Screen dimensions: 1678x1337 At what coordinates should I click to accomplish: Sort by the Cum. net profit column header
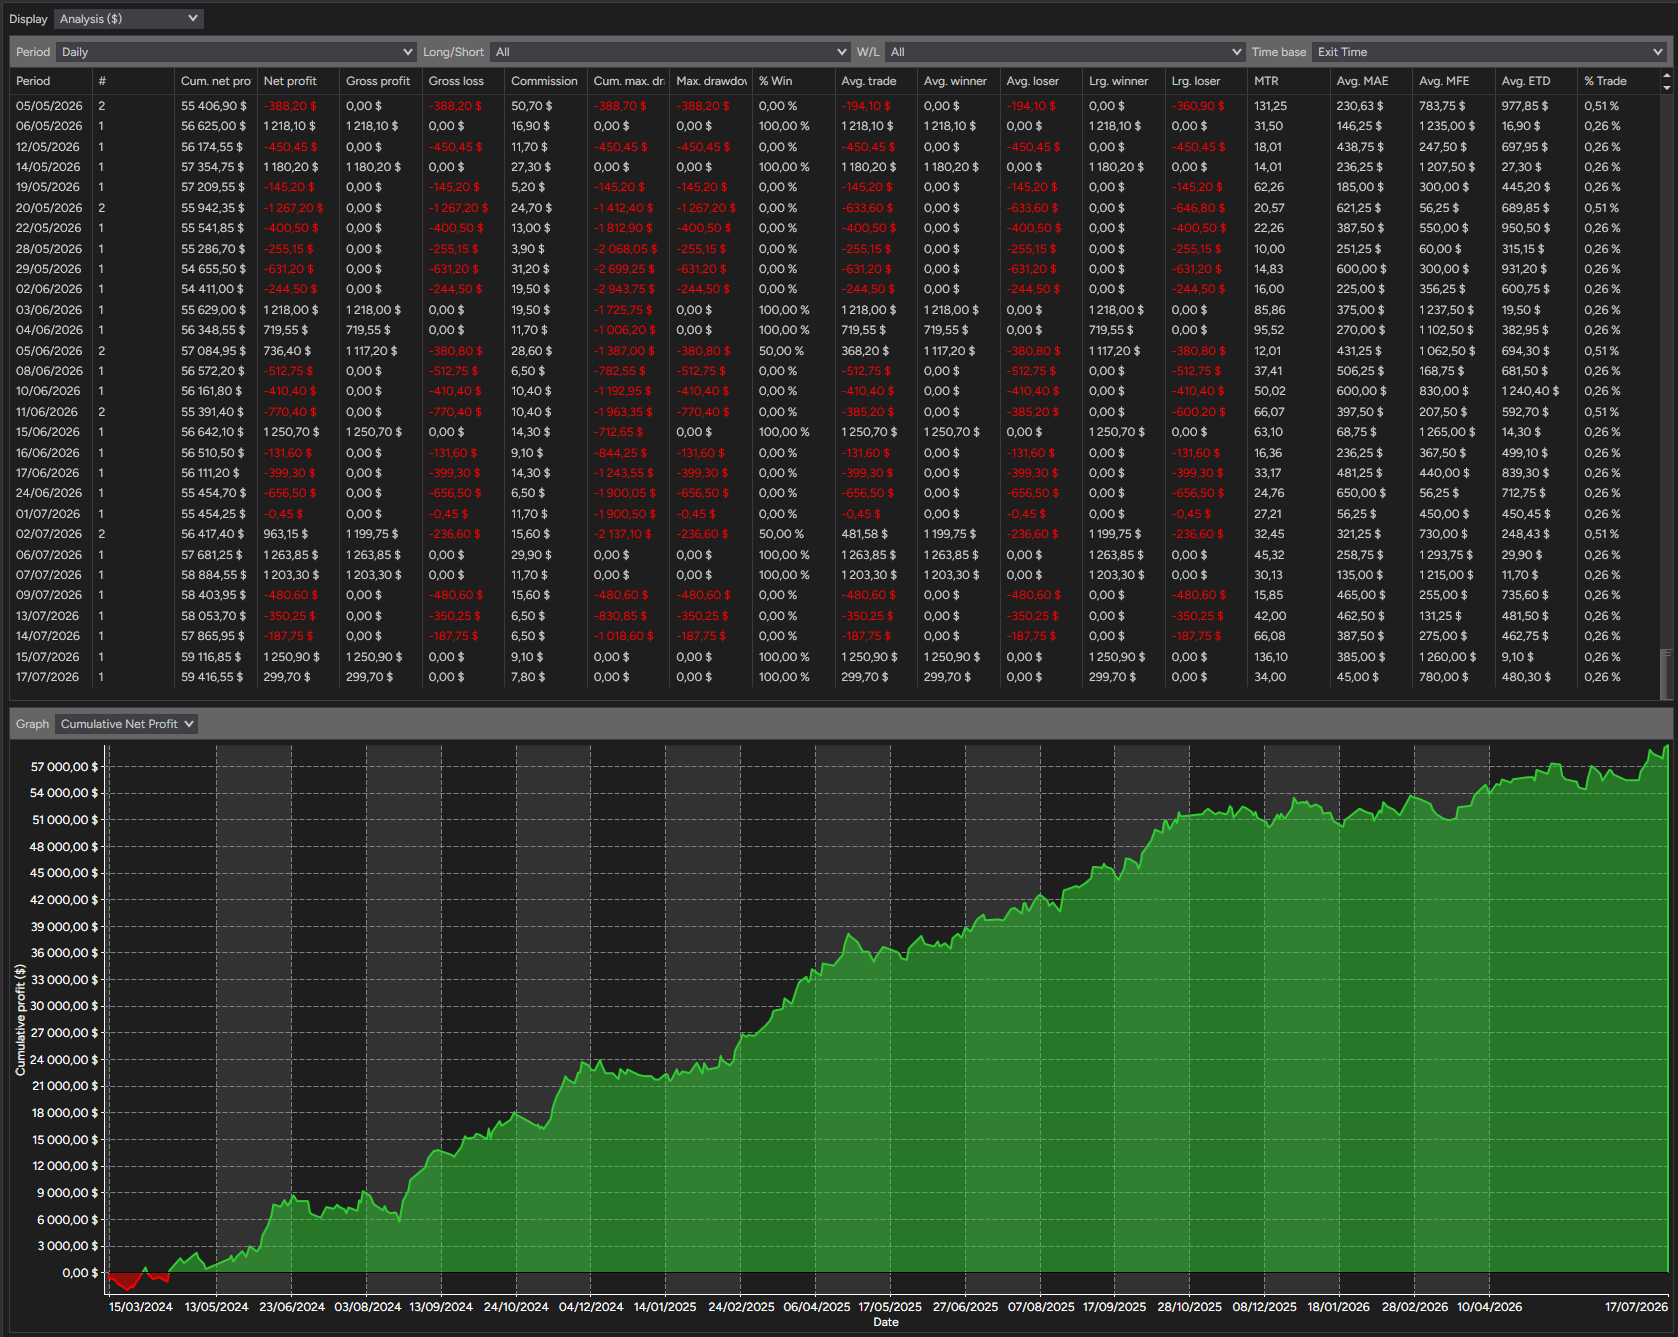[216, 81]
